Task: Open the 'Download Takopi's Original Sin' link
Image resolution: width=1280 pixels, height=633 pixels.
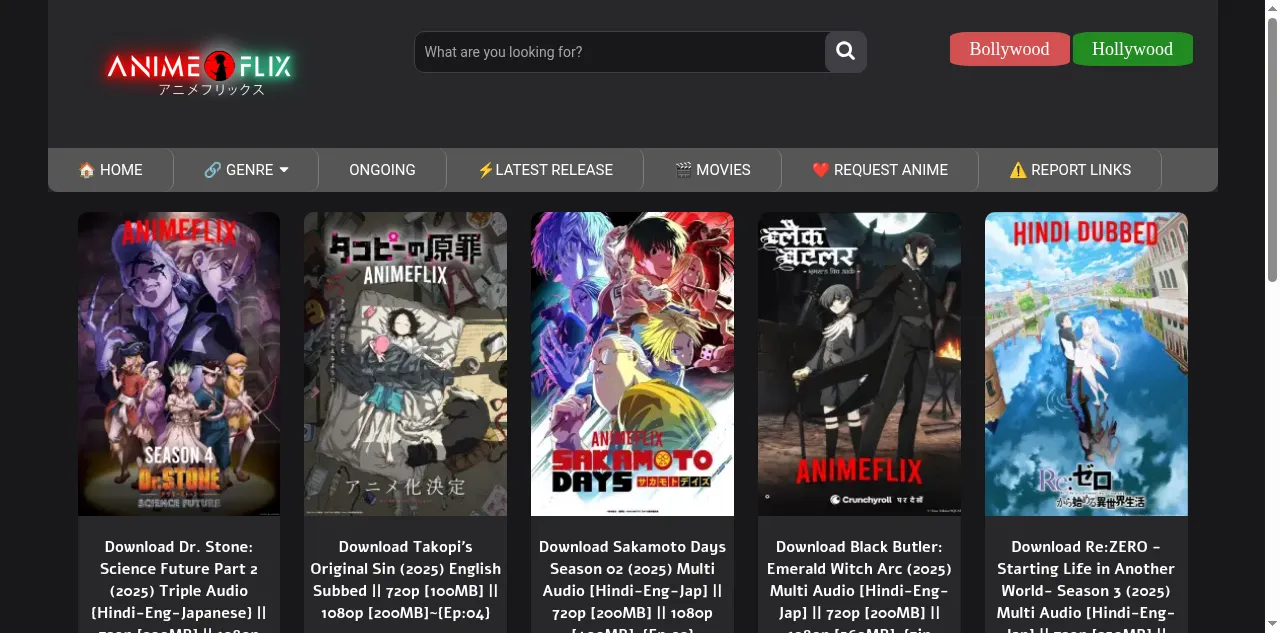Action: coord(405,580)
